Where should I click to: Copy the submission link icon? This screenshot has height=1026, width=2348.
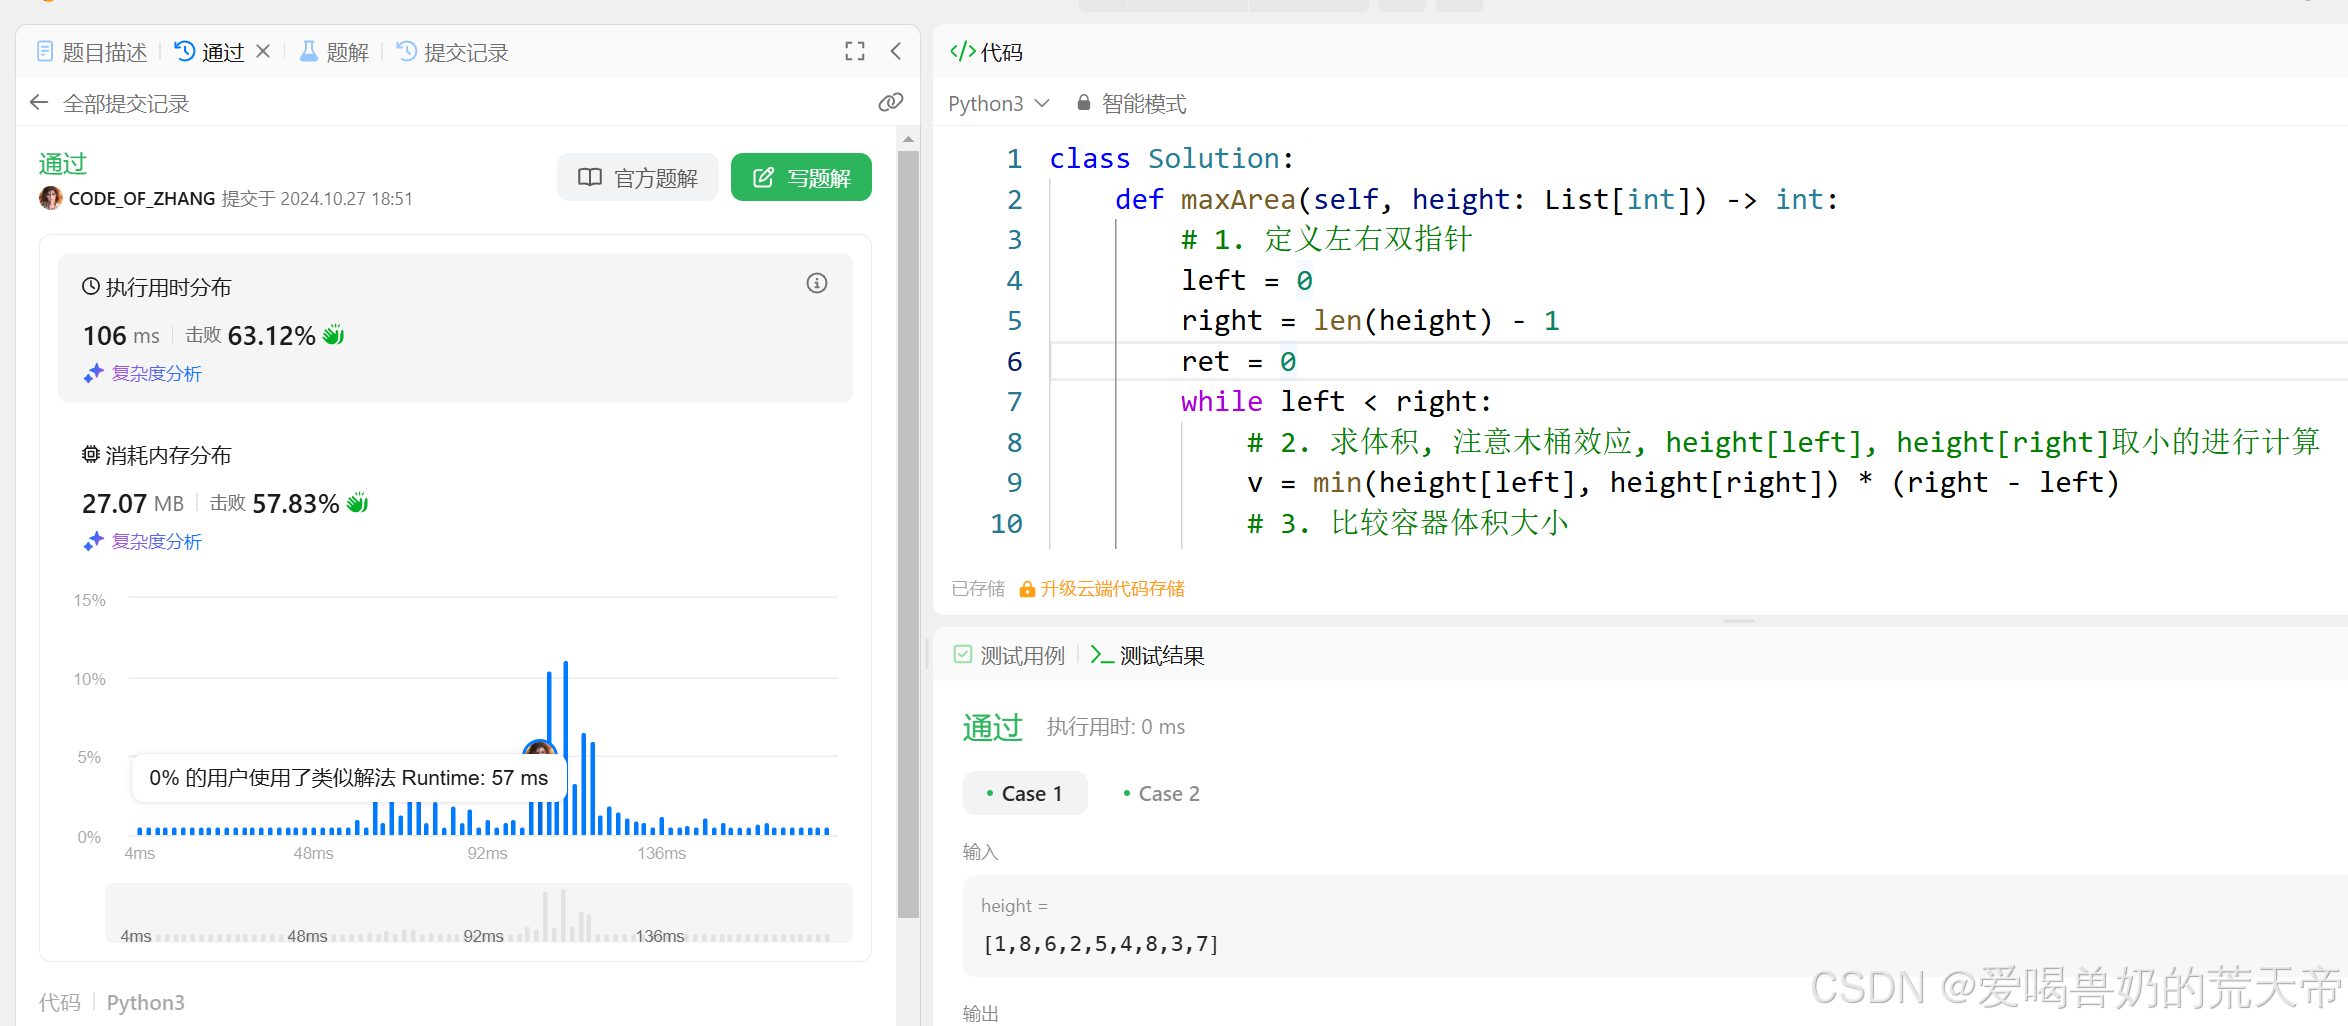pos(890,102)
